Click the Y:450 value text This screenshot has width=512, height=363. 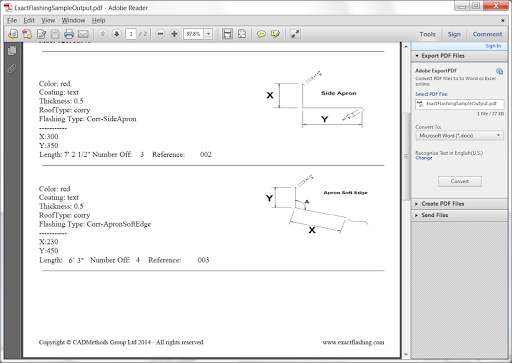coord(49,251)
